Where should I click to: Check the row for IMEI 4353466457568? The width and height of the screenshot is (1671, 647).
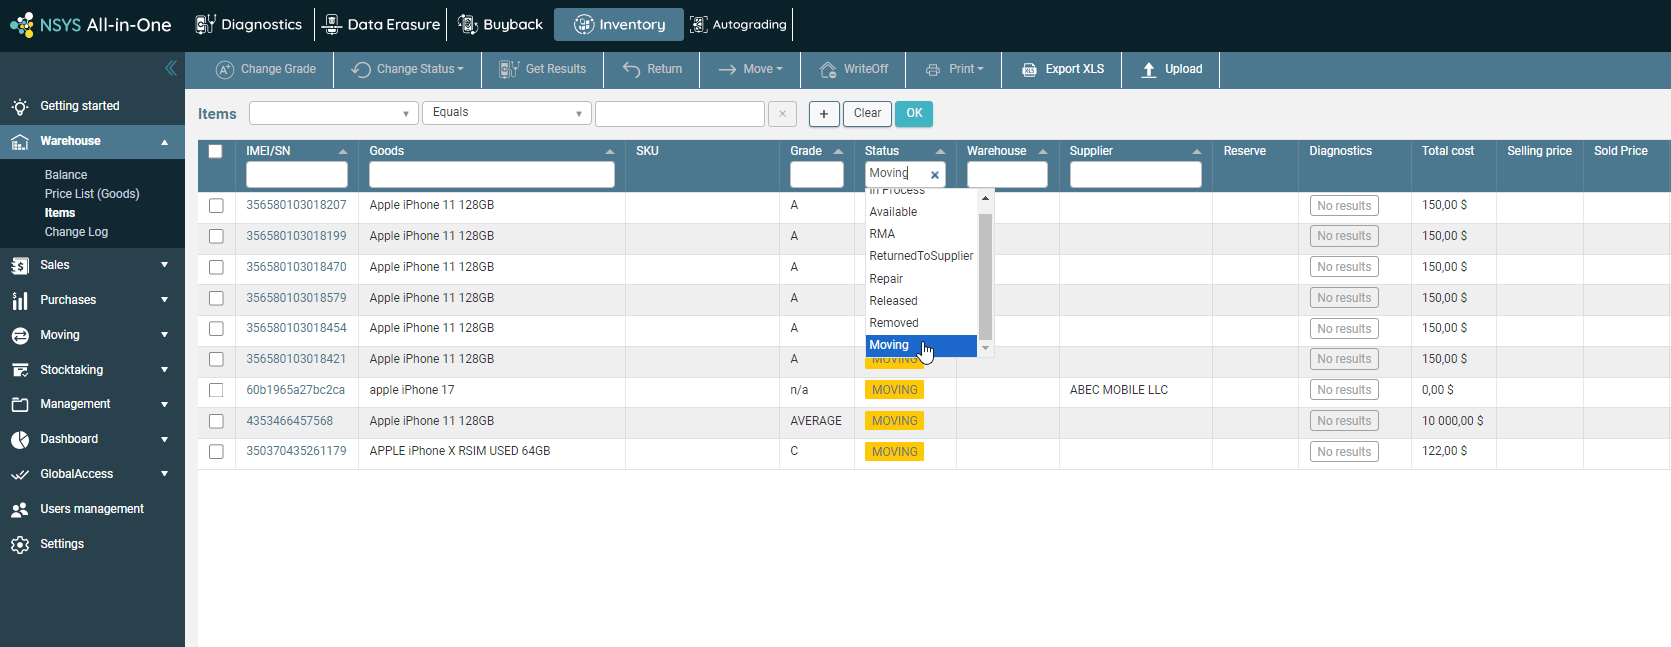pyautogui.click(x=216, y=421)
